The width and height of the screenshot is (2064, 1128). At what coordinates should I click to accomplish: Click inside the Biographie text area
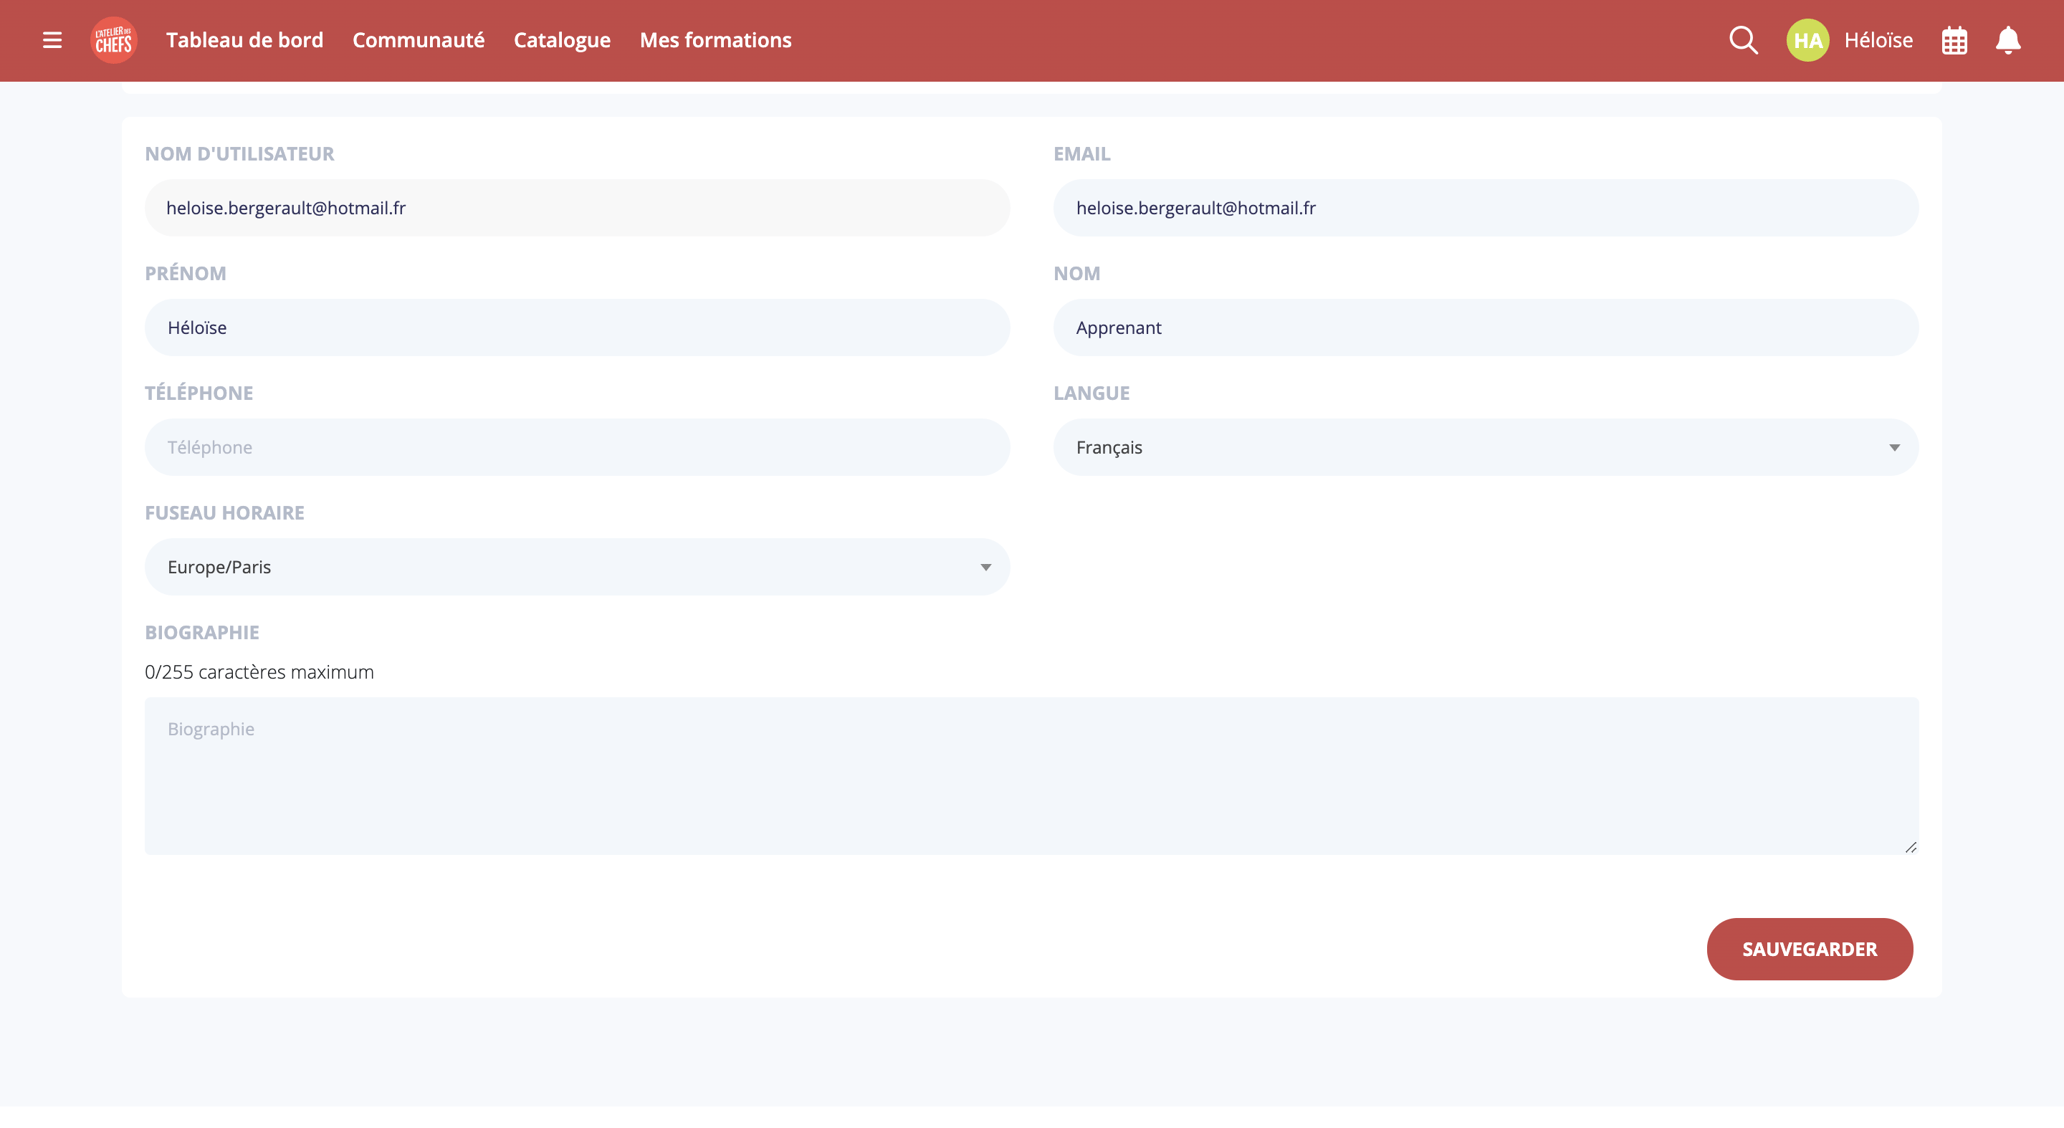pos(1030,776)
